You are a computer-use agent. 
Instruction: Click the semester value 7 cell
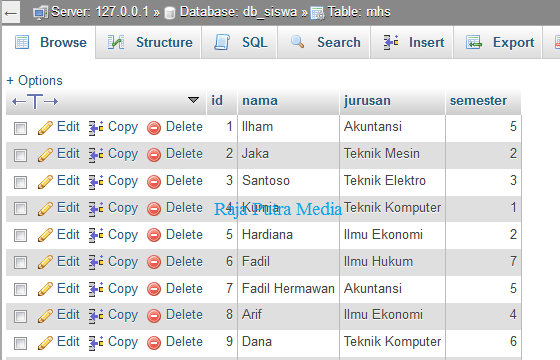[x=483, y=262]
